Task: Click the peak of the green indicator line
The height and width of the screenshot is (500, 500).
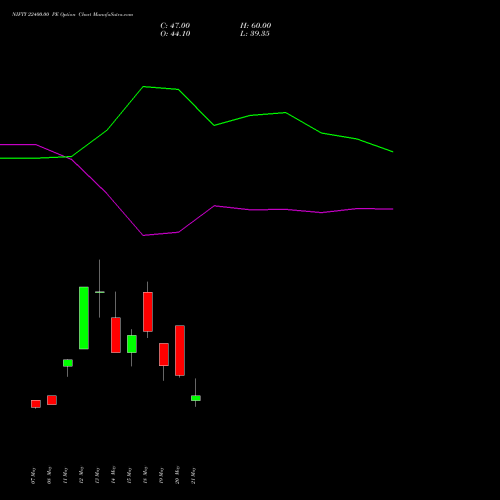Action: pyautogui.click(x=144, y=87)
